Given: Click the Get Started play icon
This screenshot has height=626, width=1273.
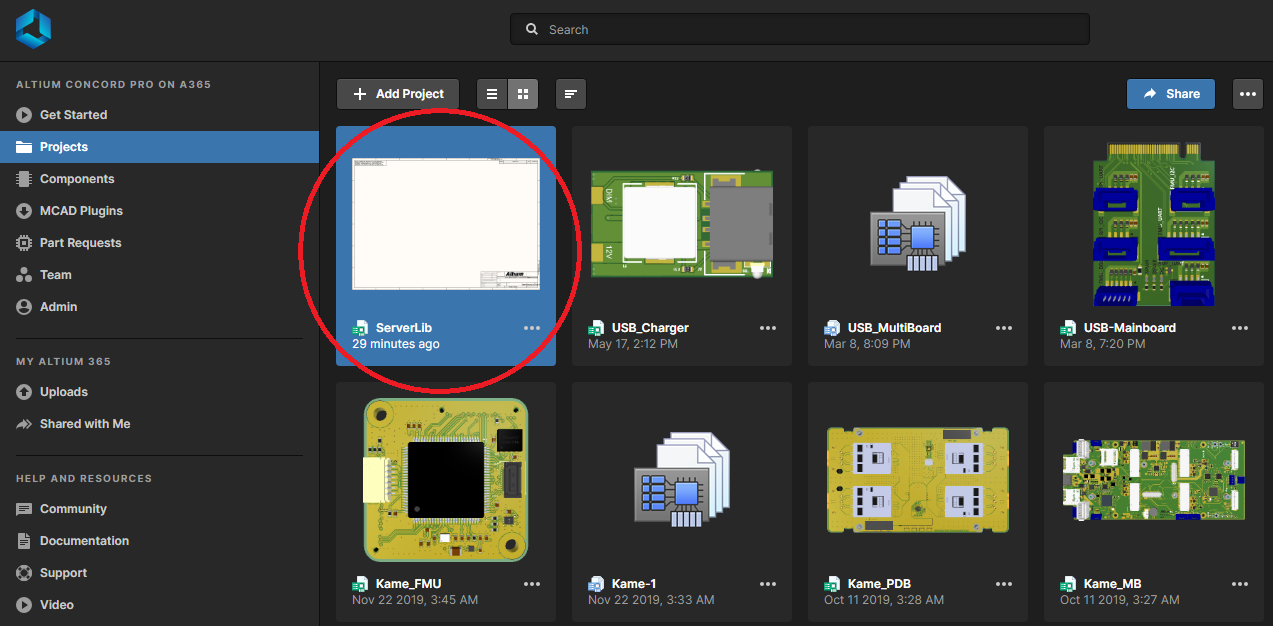Looking at the screenshot, I should tap(24, 115).
